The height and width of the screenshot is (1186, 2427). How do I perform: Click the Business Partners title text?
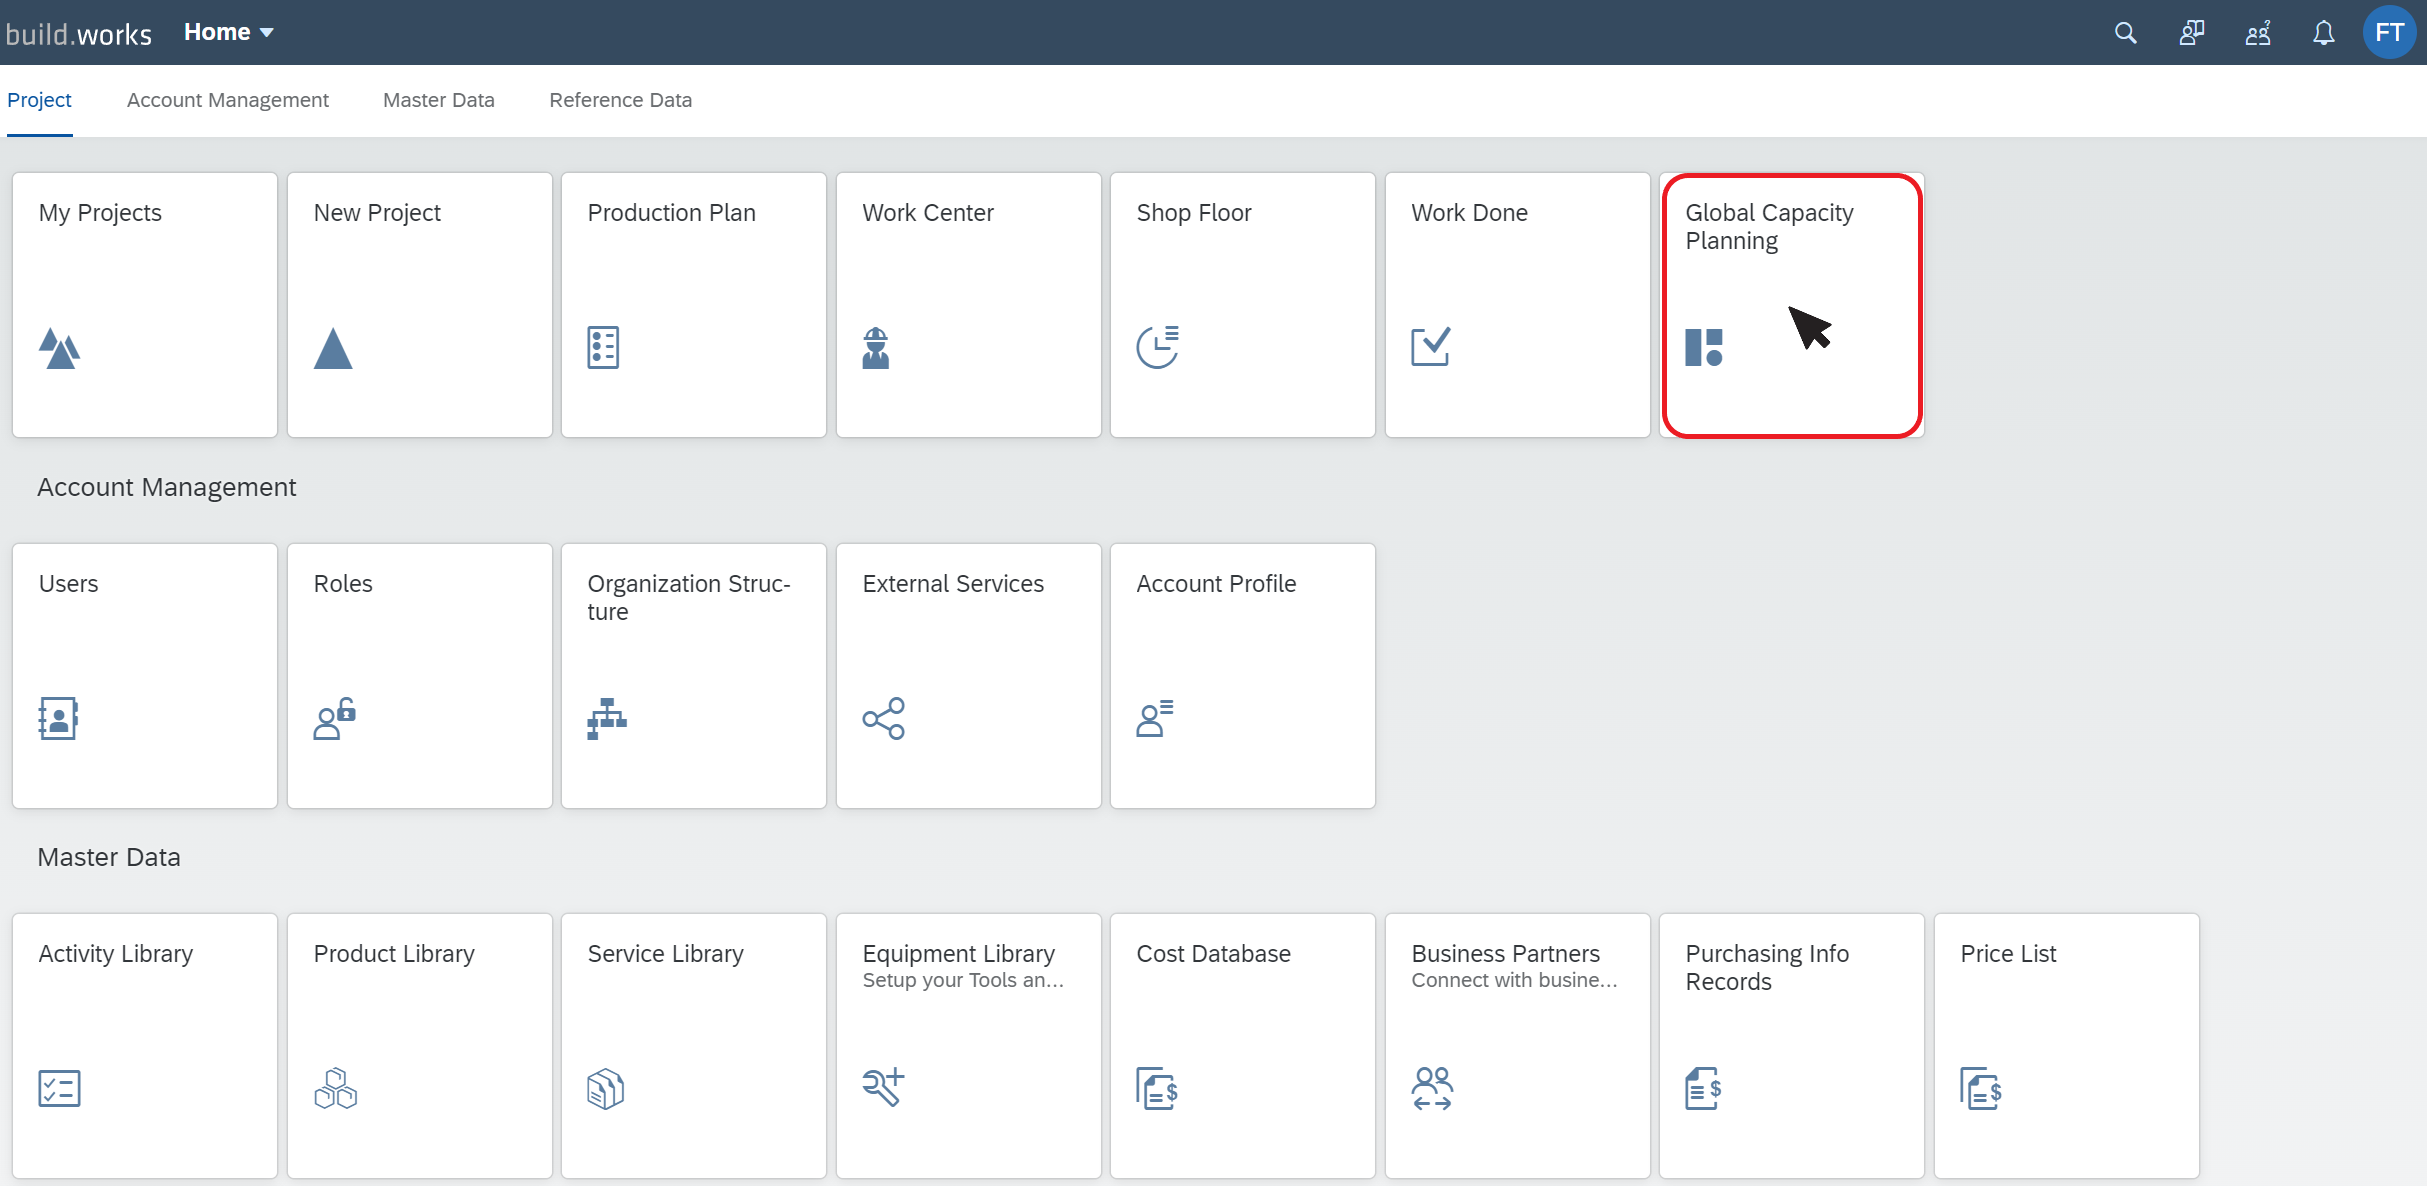click(x=1505, y=954)
